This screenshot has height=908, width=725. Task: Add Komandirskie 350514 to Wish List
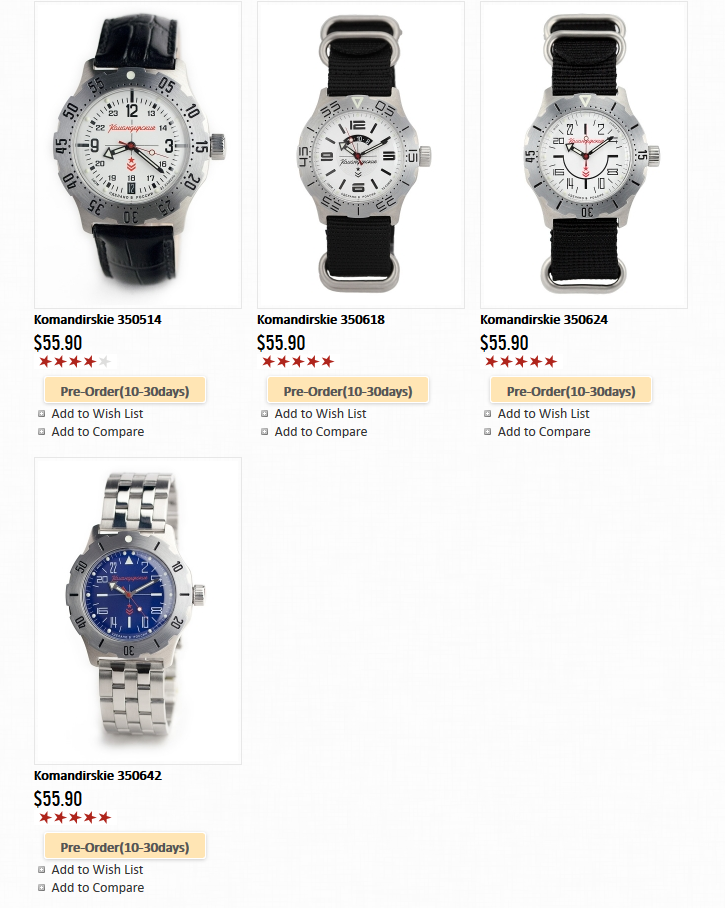(x=97, y=413)
